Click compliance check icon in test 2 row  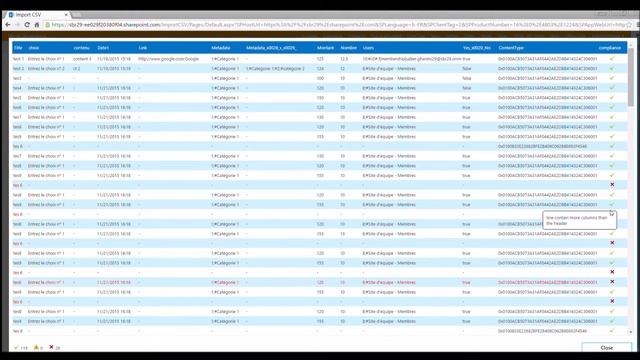coord(612,69)
